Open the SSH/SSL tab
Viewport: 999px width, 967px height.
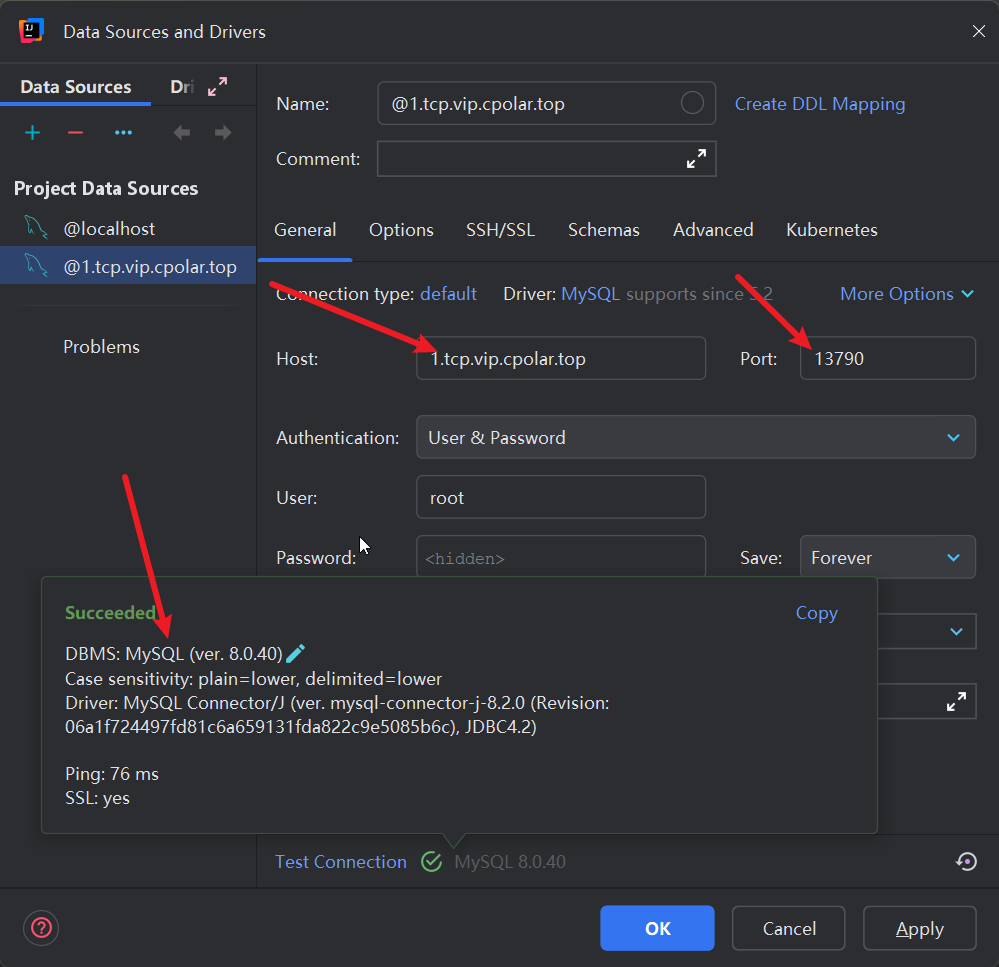point(500,230)
